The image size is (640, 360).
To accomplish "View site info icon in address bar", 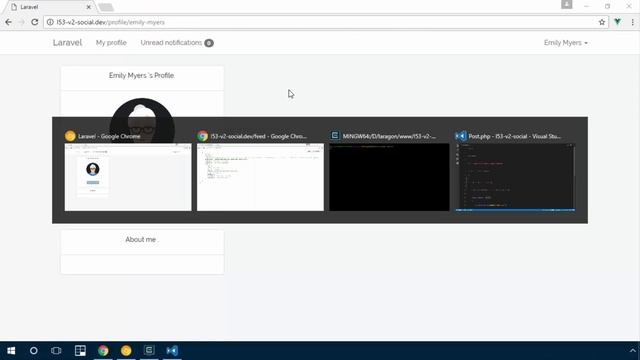I will point(50,22).
